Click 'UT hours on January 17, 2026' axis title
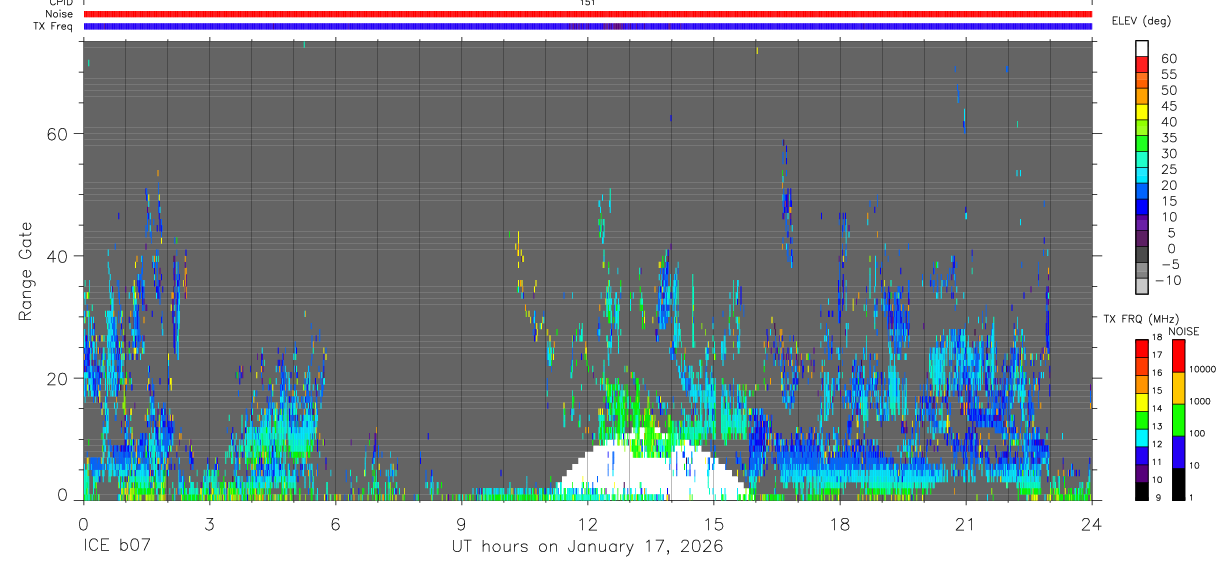 587,547
